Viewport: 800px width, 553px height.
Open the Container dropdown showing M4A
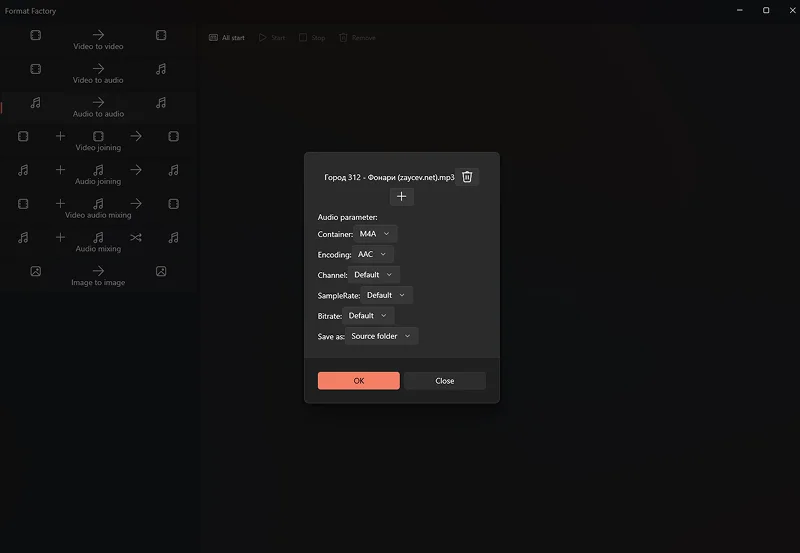pos(375,234)
